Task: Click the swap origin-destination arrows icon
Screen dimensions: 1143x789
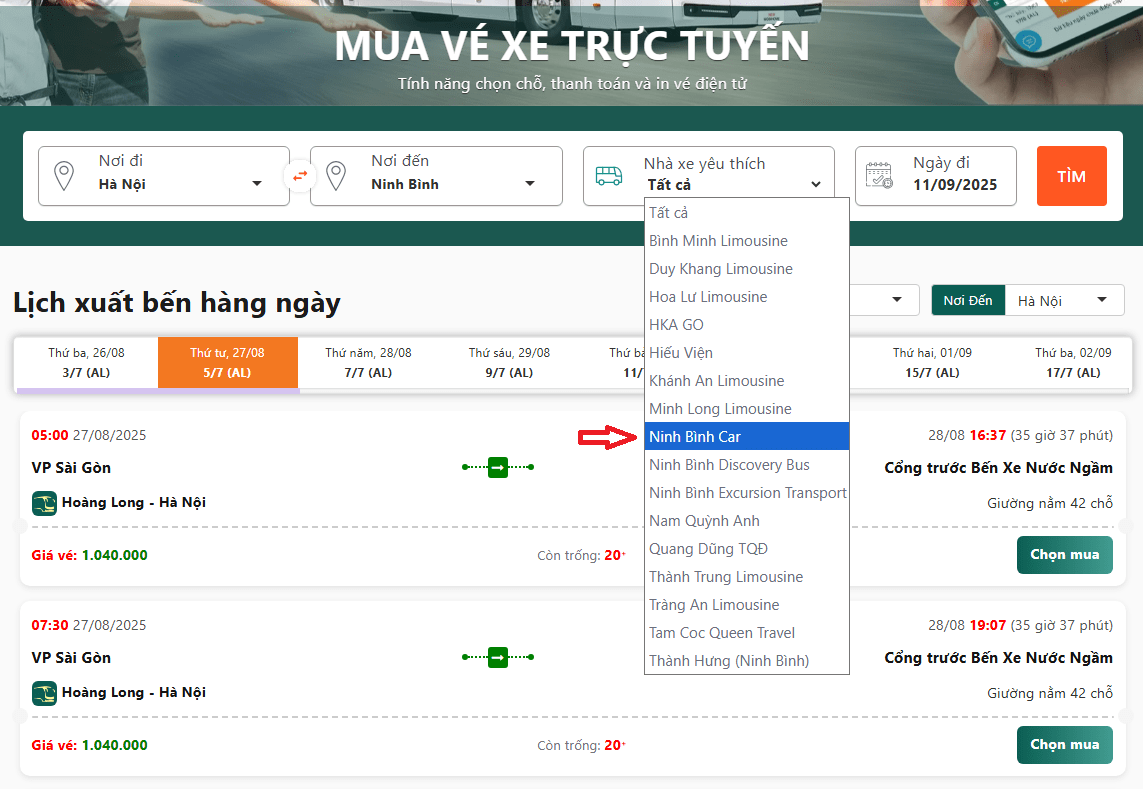Action: (300, 176)
